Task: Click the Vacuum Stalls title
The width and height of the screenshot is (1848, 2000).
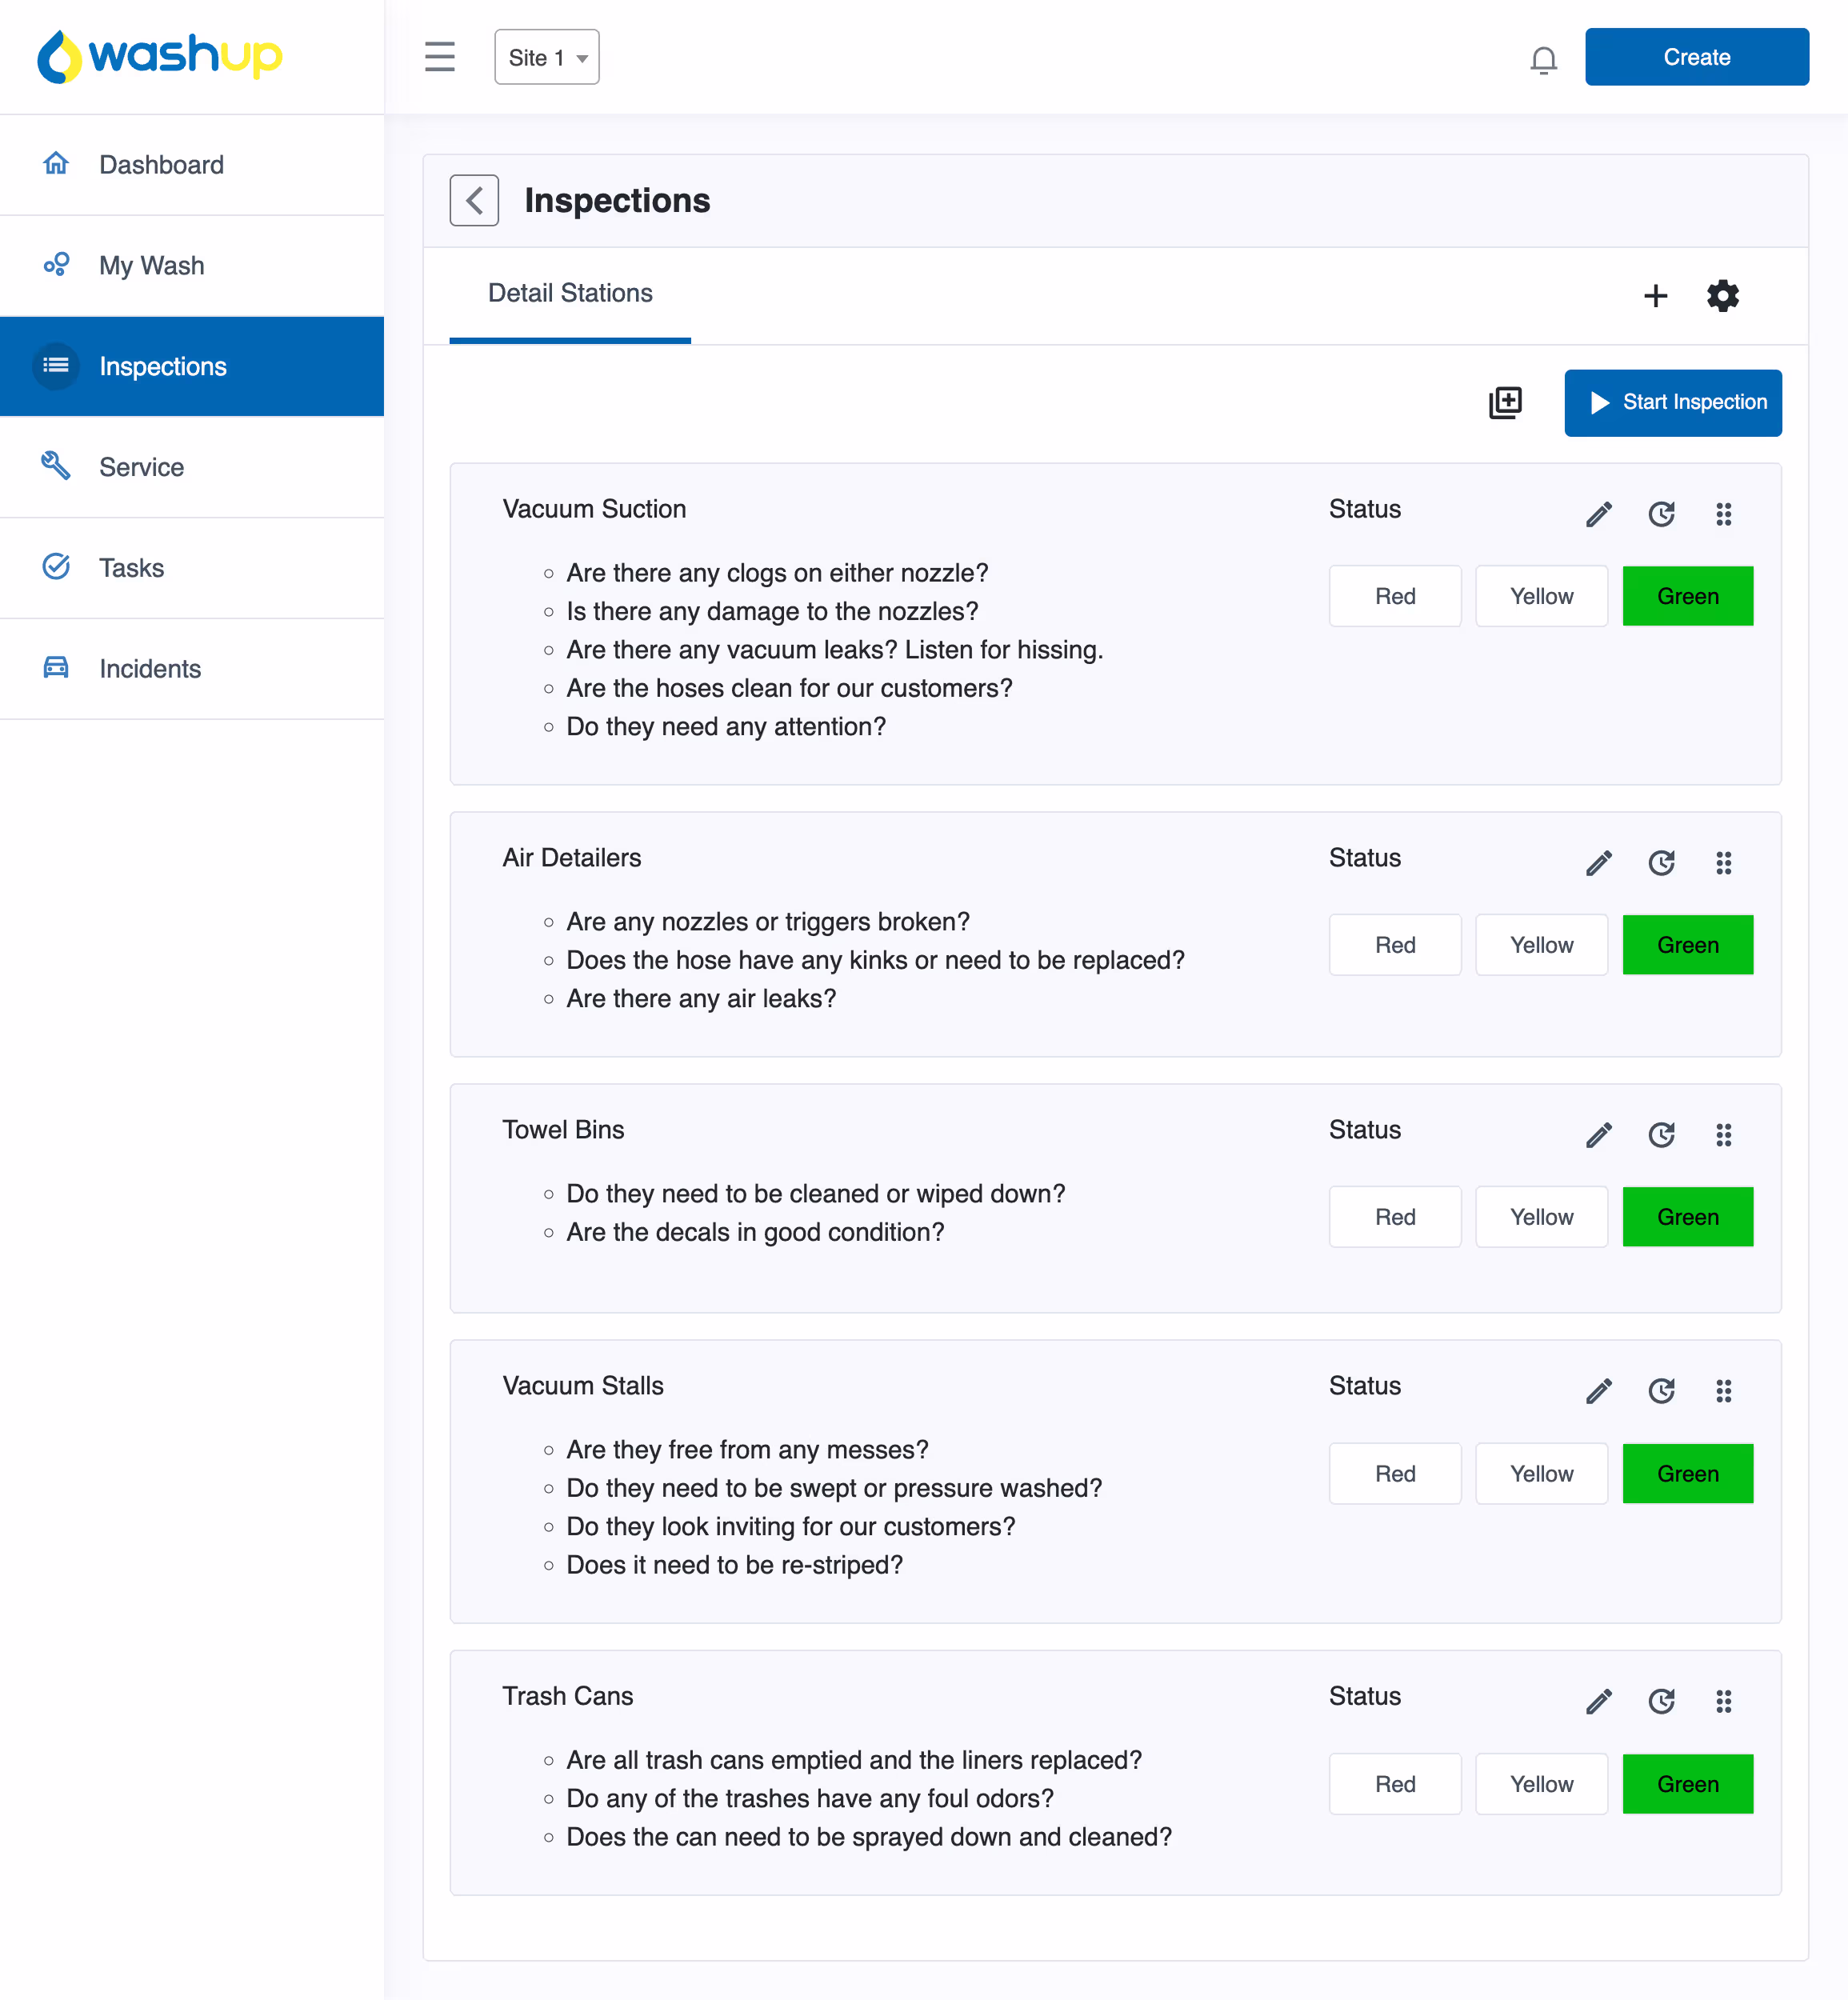Action: 583,1386
